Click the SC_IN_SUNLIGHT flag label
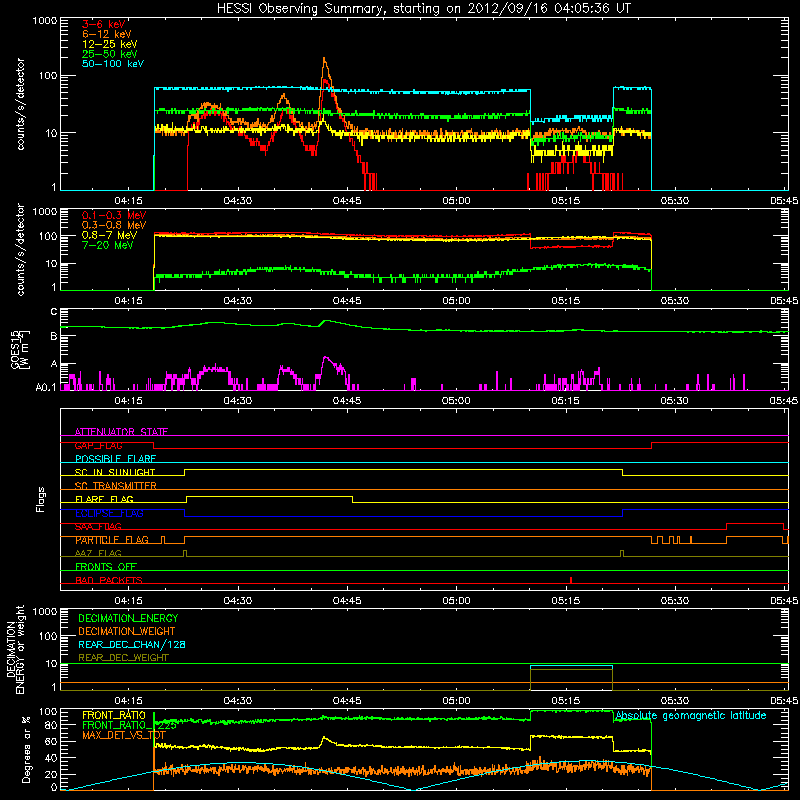This screenshot has width=800, height=800. point(115,472)
